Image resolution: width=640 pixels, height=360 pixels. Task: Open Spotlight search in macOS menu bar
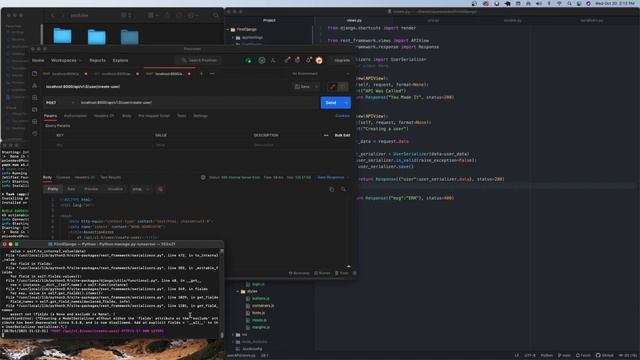click(x=569, y=3)
